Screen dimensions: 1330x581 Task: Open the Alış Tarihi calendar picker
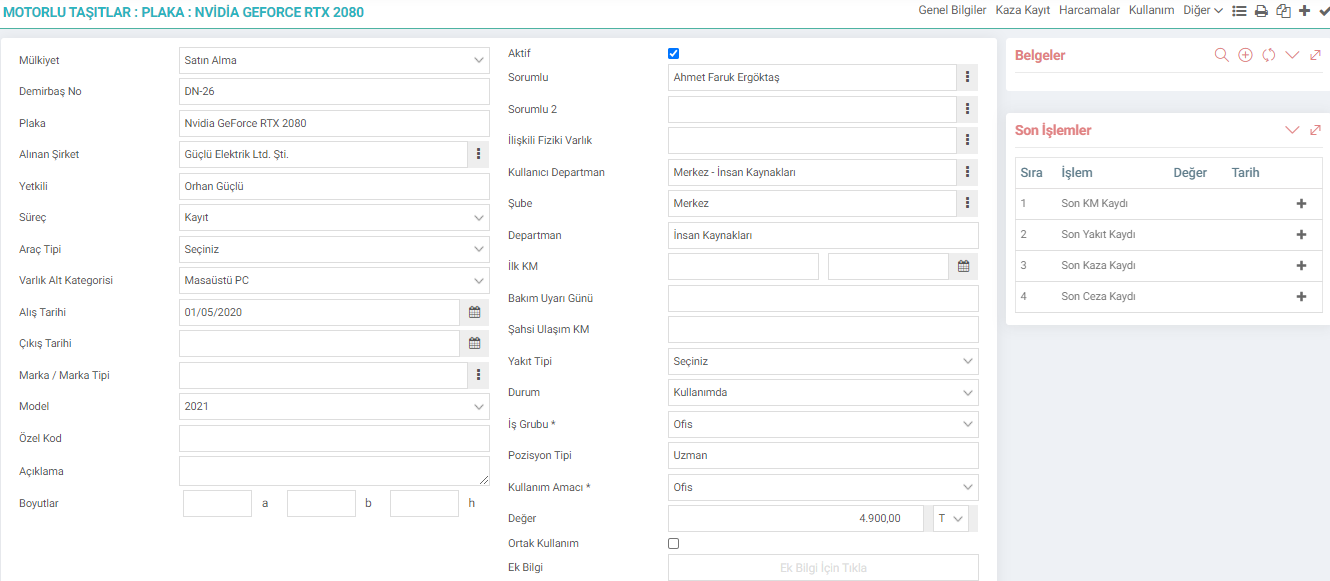(x=475, y=312)
